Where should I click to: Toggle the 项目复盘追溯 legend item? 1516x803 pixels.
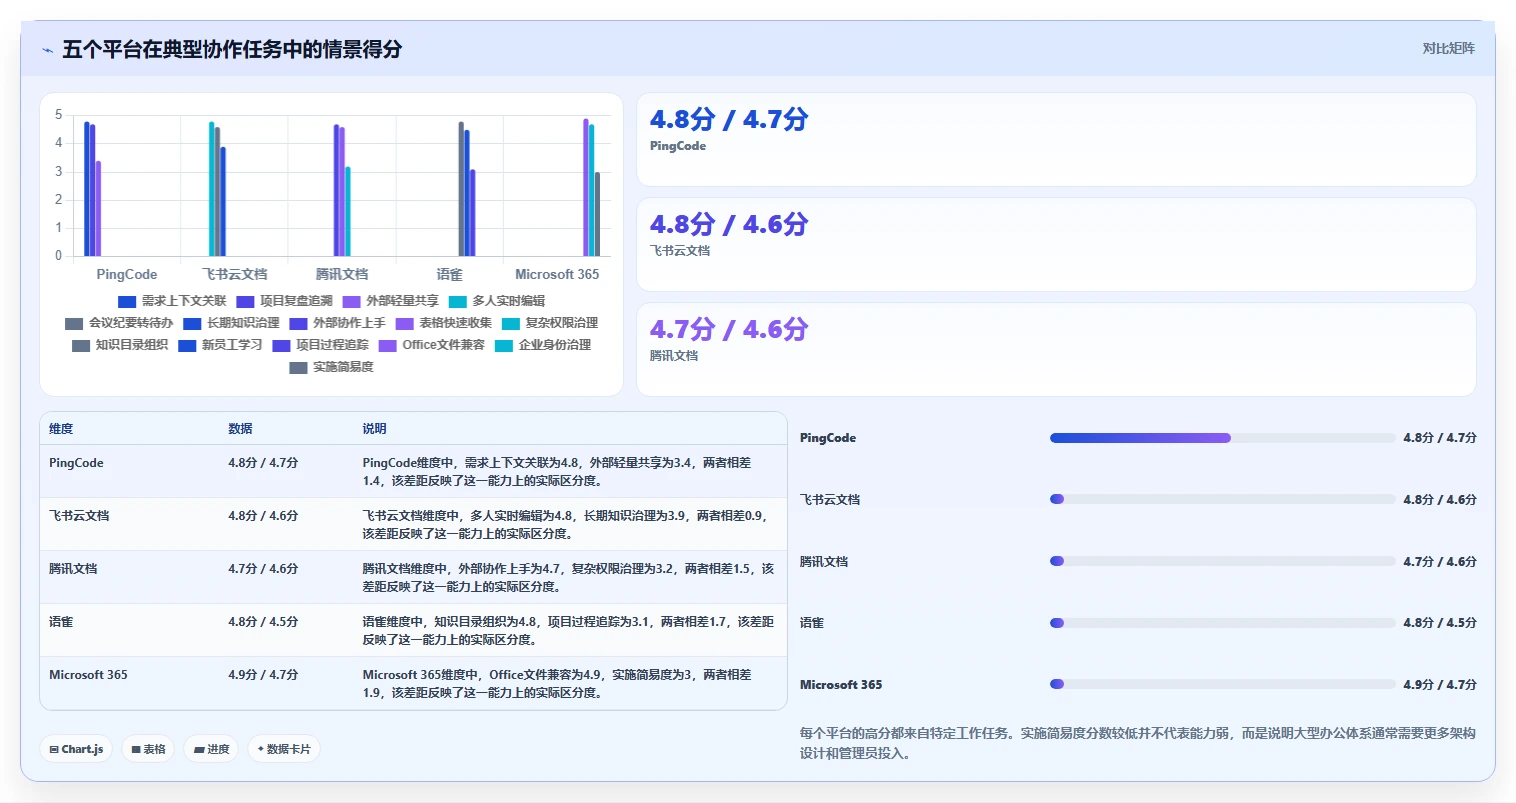point(284,301)
